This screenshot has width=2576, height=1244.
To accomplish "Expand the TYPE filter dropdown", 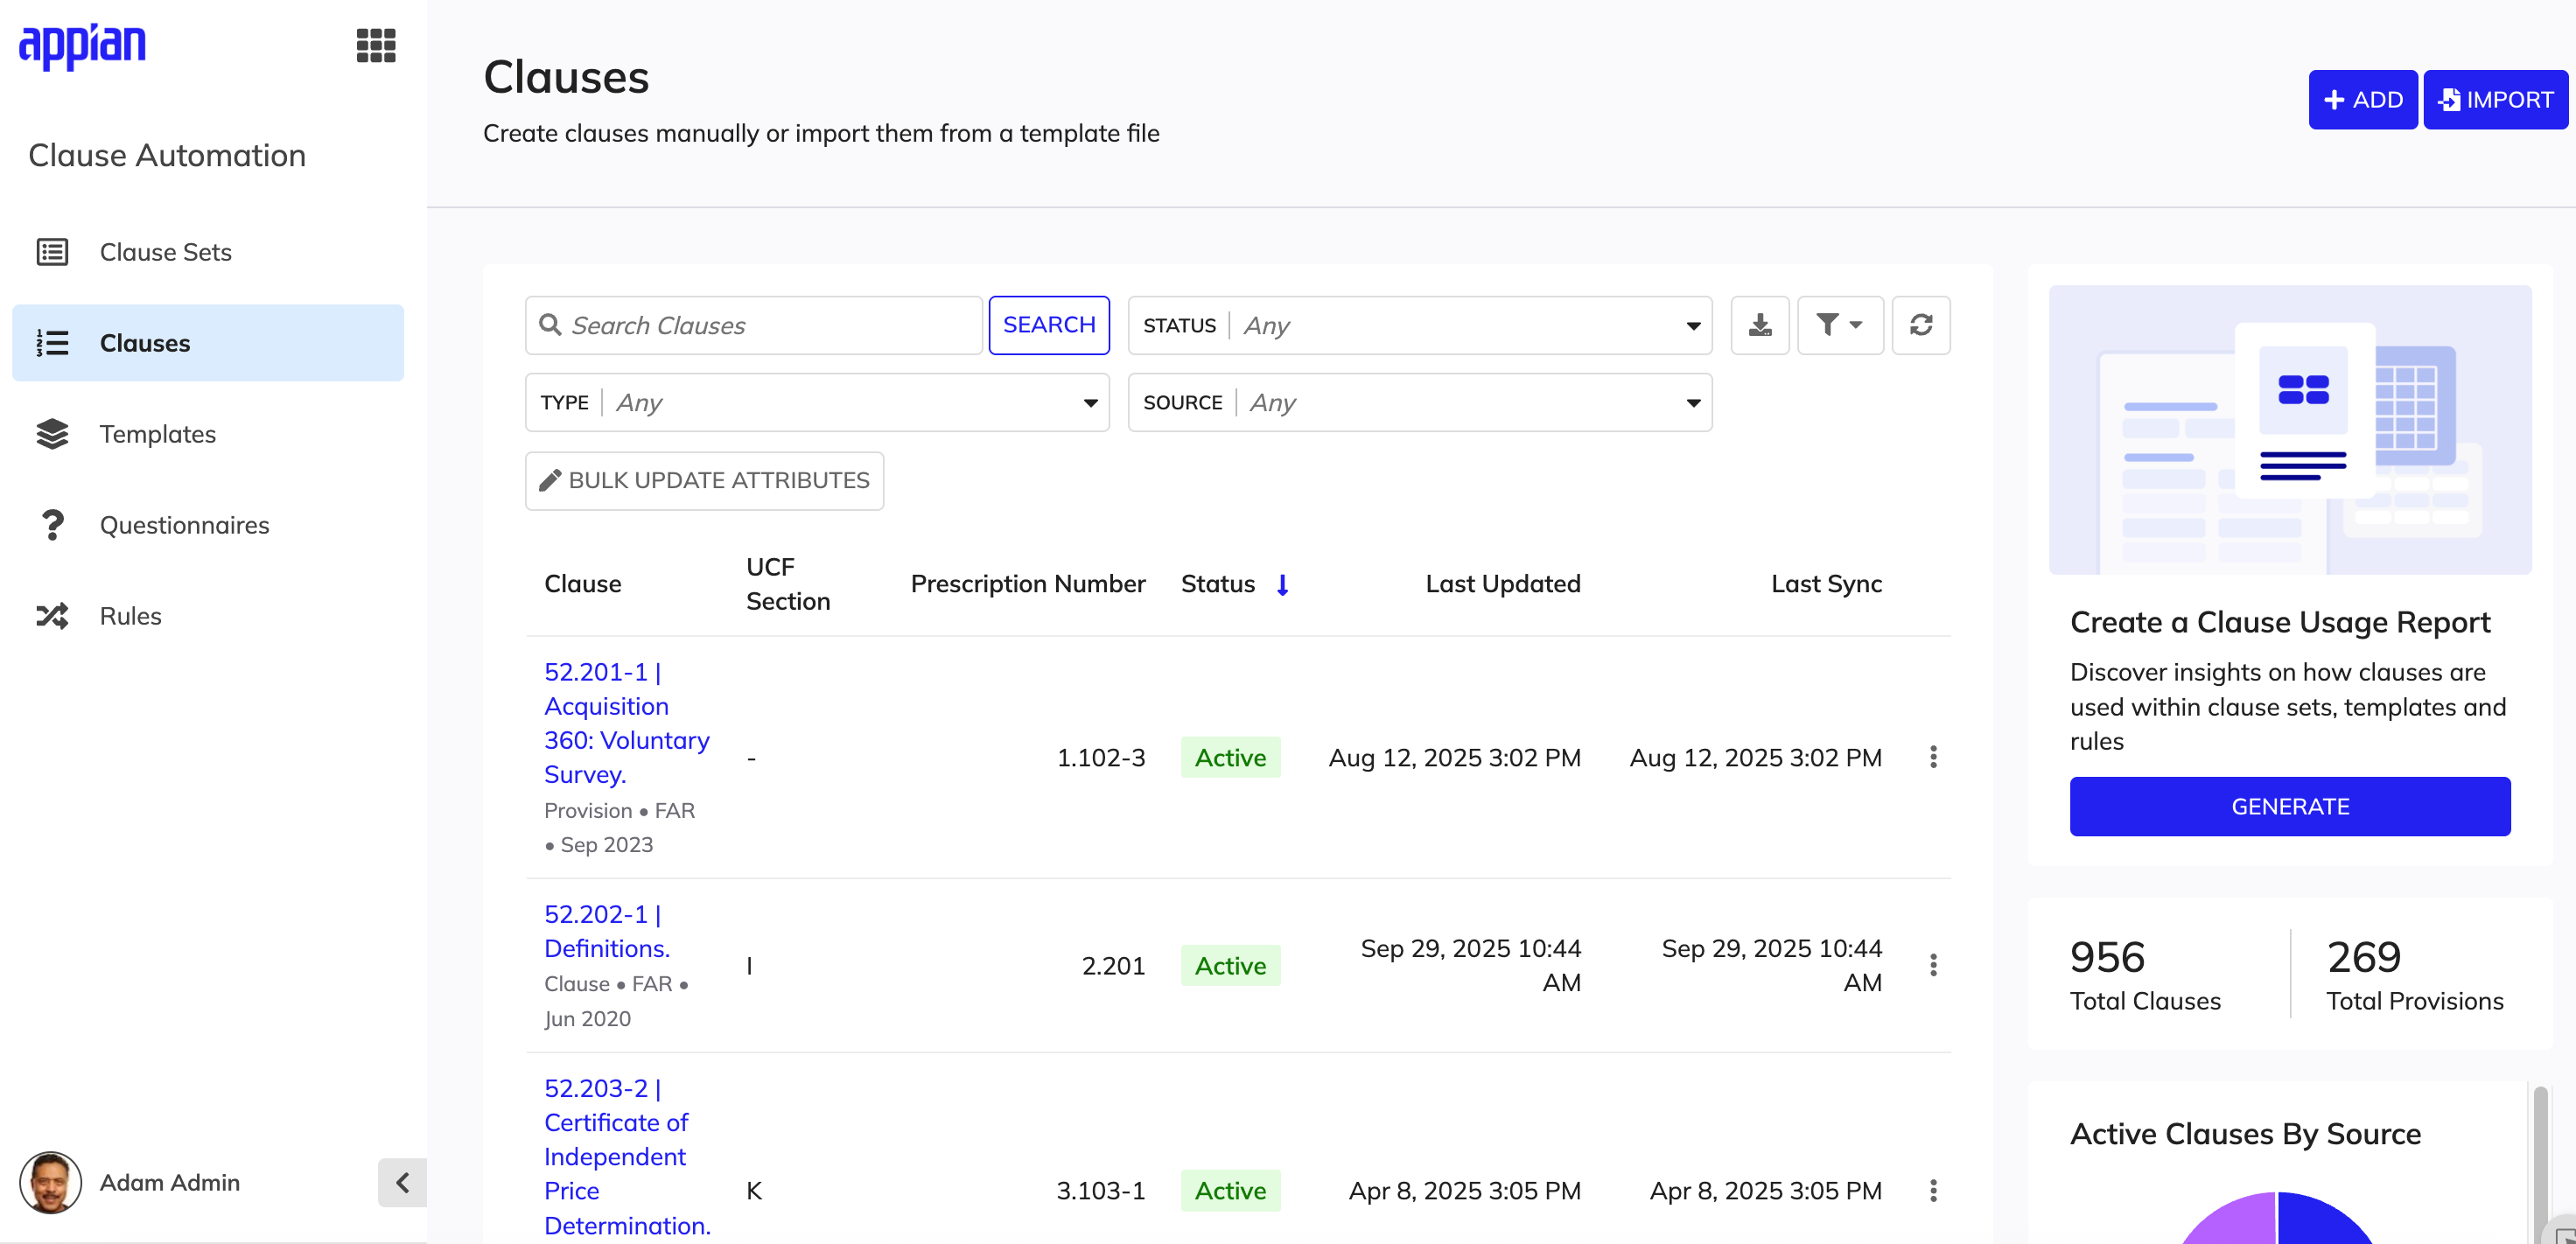I will (x=817, y=402).
